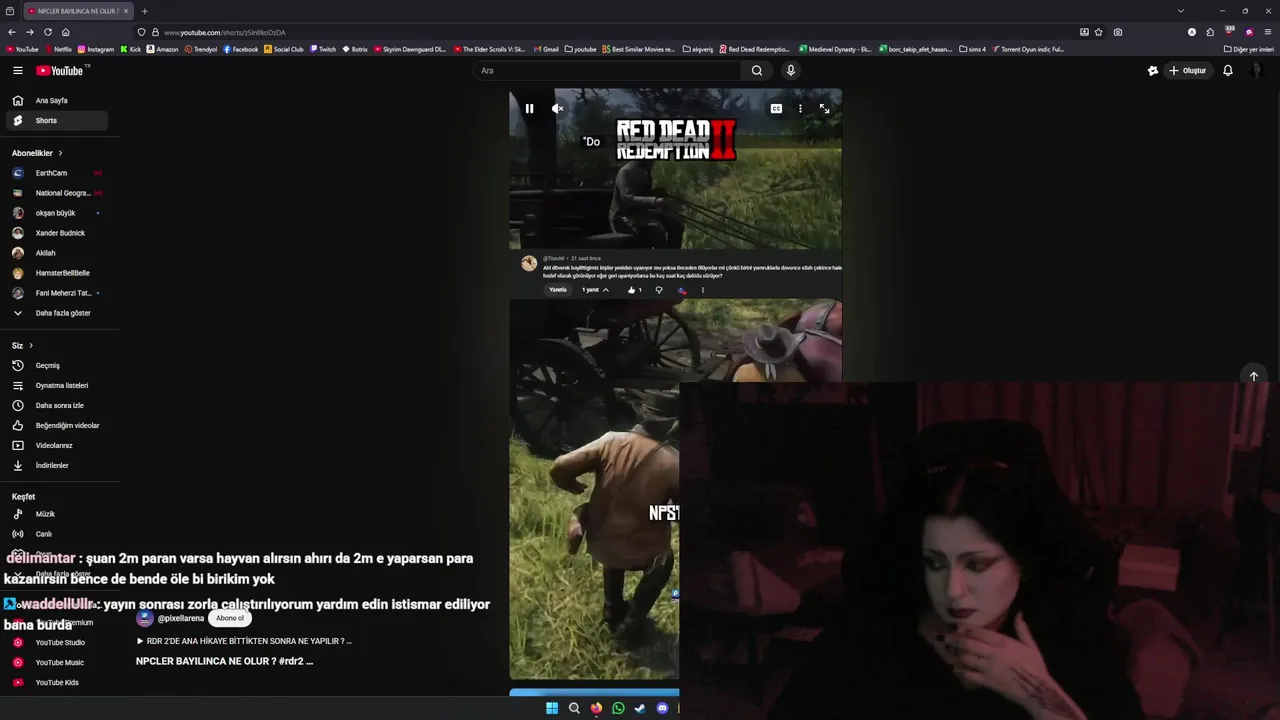The image size is (1280, 720).
Task: Open National Geographic subscription channel
Action: [x=56, y=193]
